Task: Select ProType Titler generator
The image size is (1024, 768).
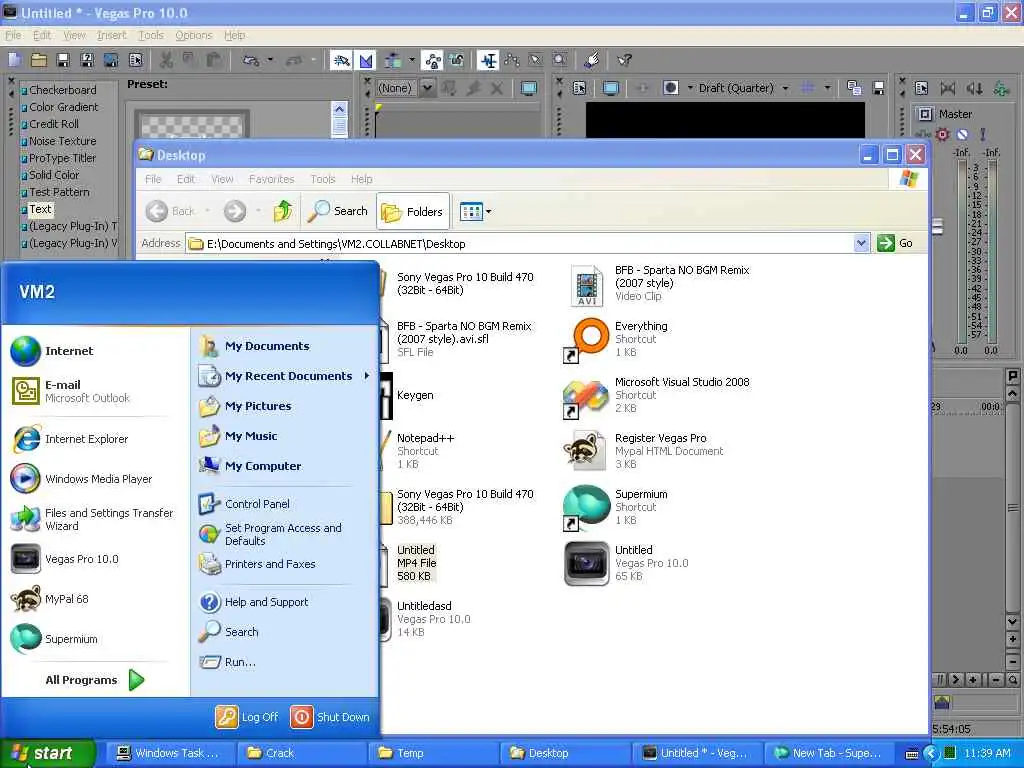Action: click(62, 158)
